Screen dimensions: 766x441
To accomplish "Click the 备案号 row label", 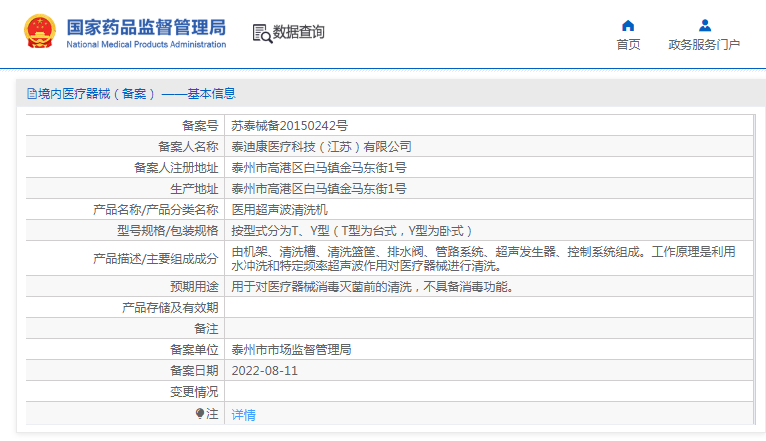I will tap(200, 126).
